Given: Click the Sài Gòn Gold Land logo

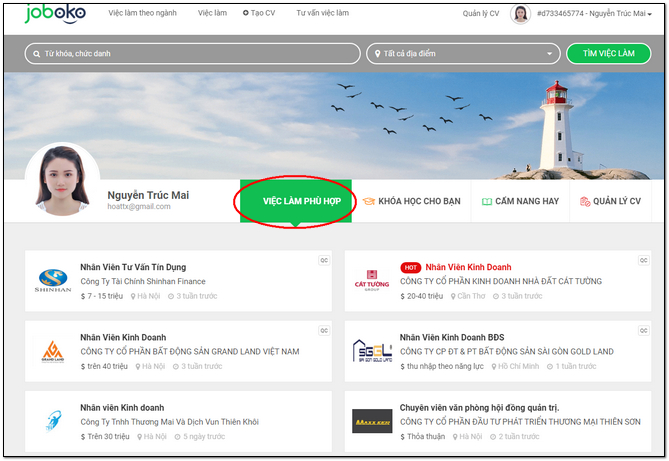Looking at the screenshot, I should (x=372, y=350).
